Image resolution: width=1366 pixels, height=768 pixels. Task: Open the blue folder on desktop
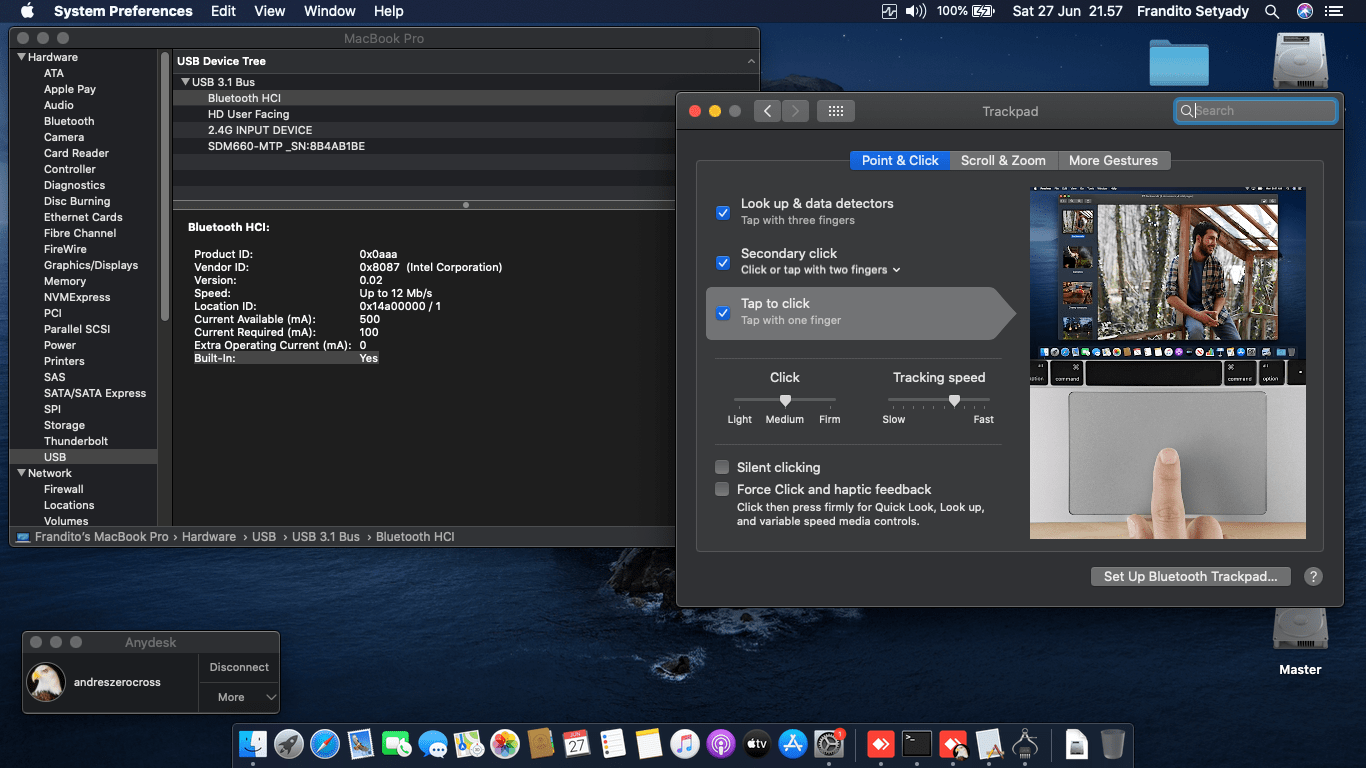tap(1179, 62)
